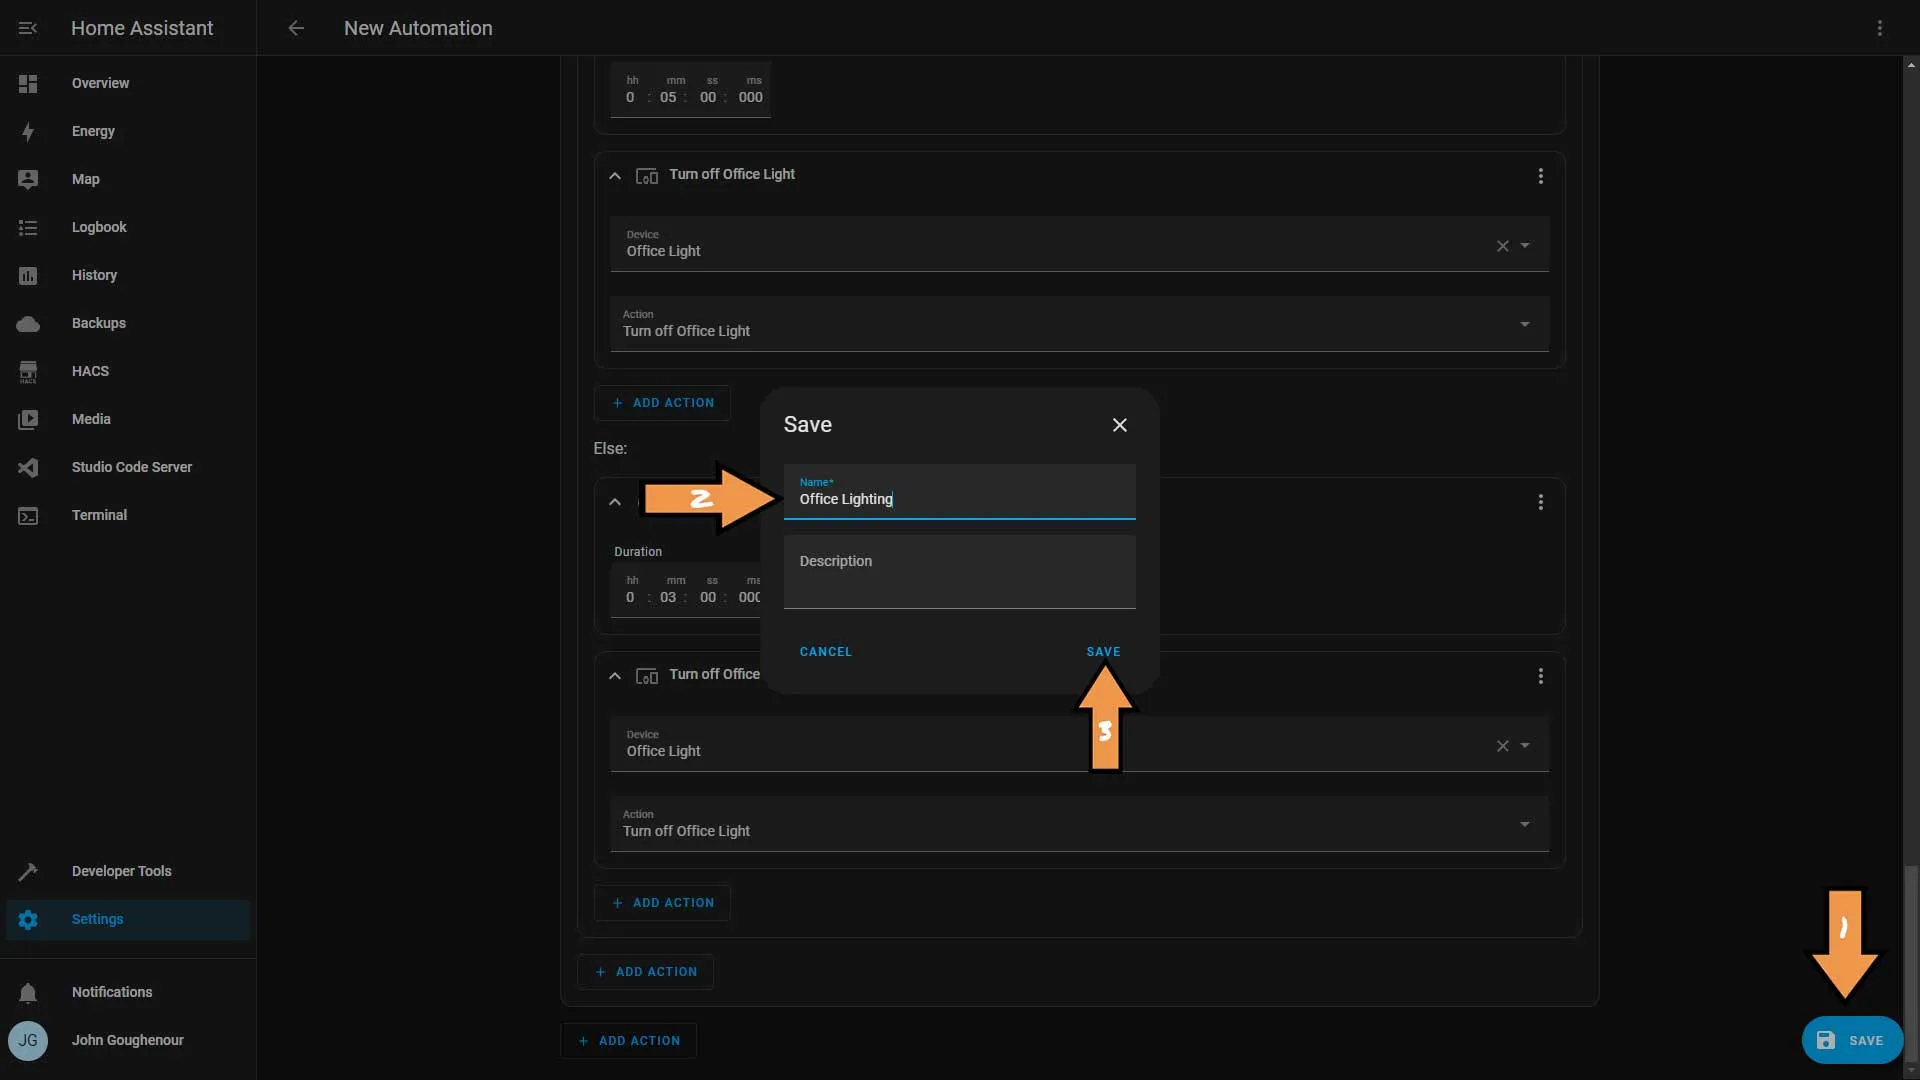The width and height of the screenshot is (1920, 1080).
Task: Click the Backups cloud icon
Action: click(x=28, y=323)
